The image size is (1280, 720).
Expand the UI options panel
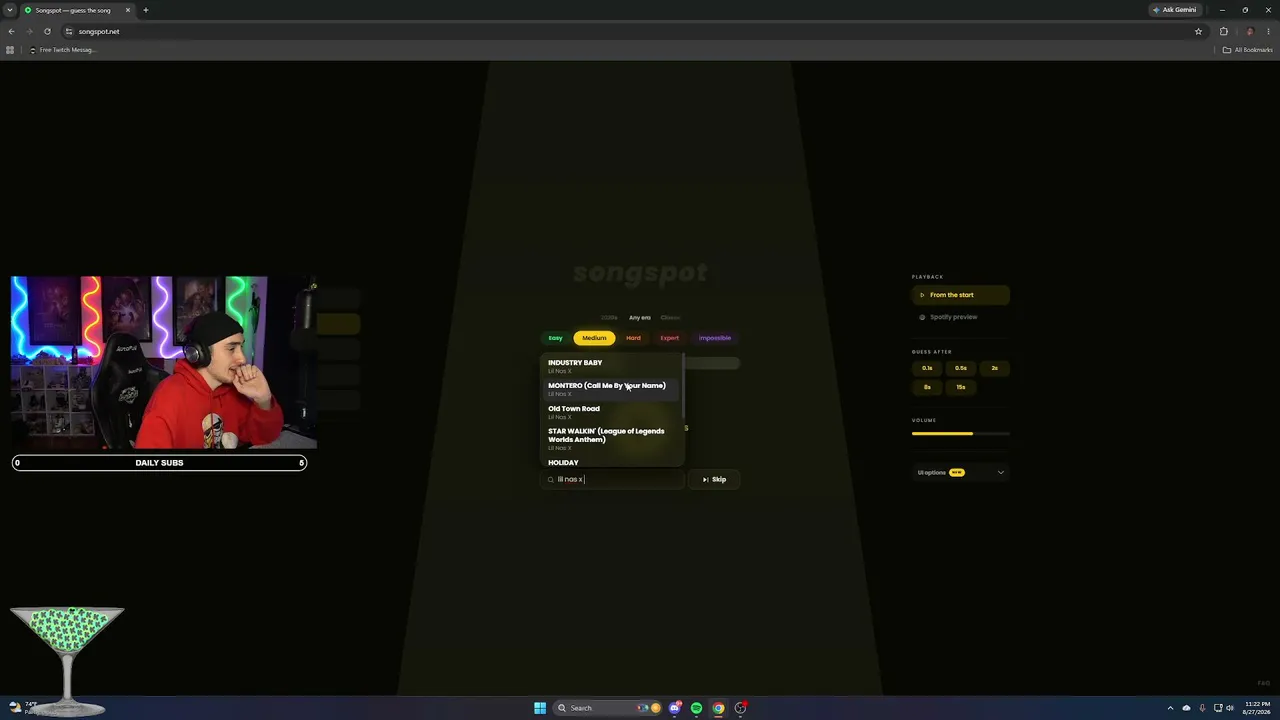960,472
